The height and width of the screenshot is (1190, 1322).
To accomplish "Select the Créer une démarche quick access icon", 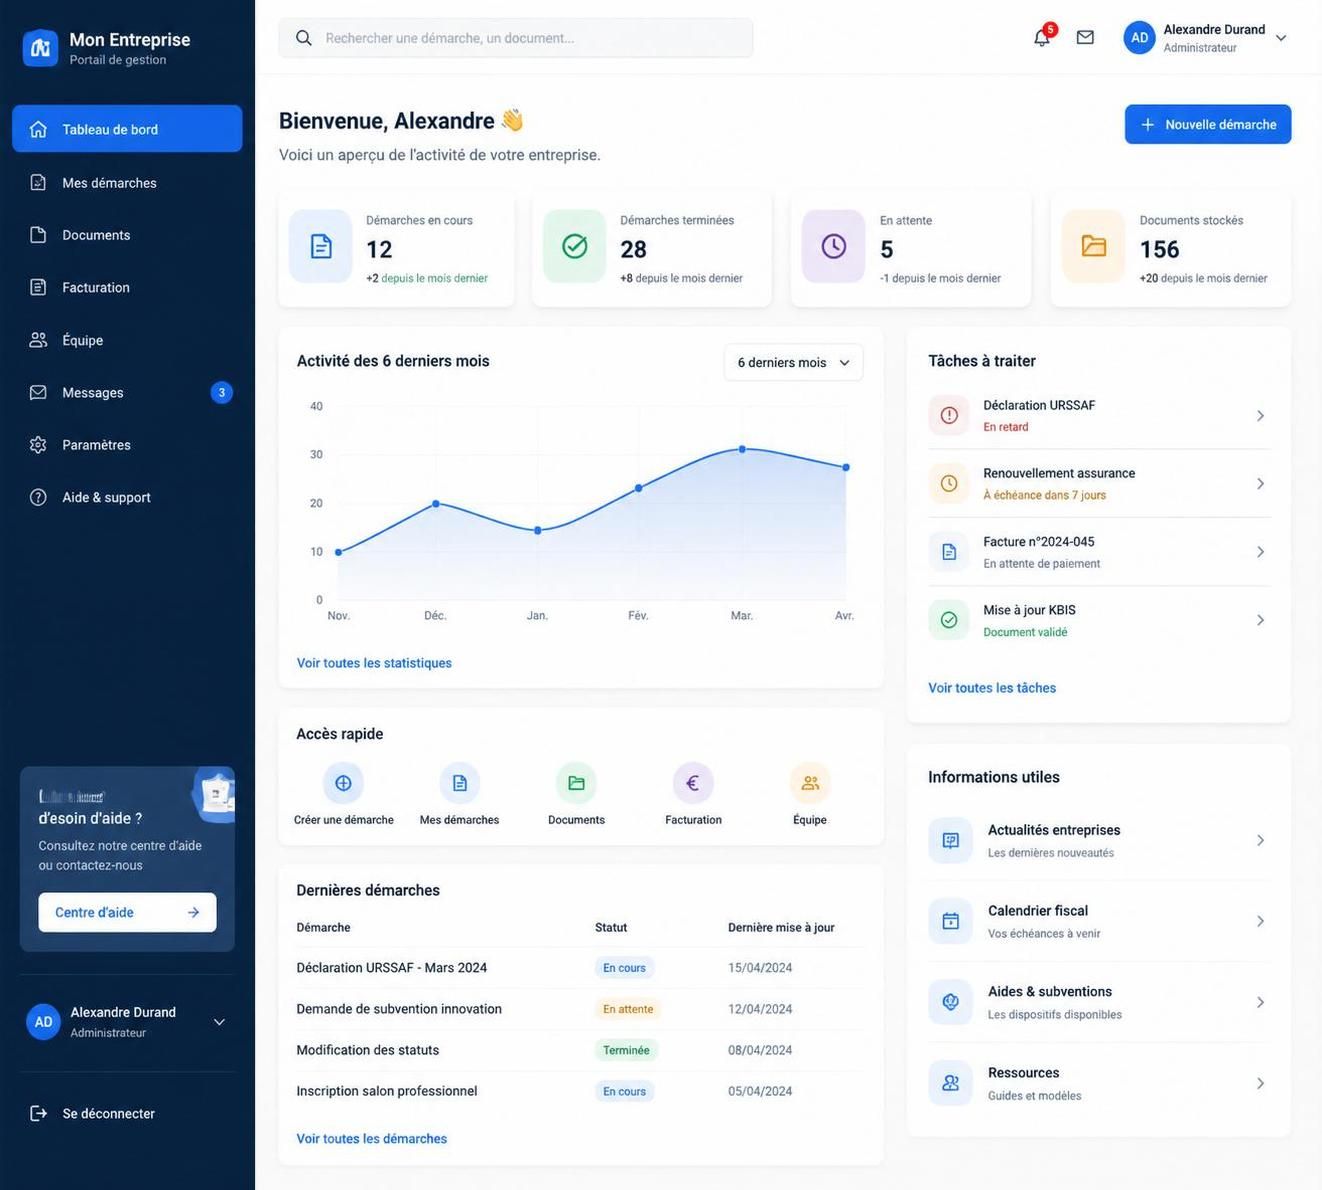I will [x=343, y=783].
